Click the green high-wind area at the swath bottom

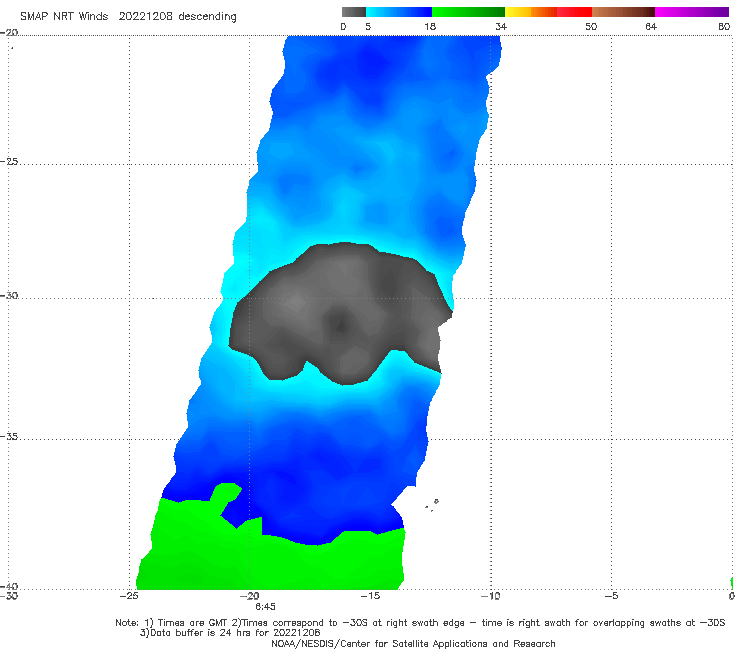coord(269,562)
